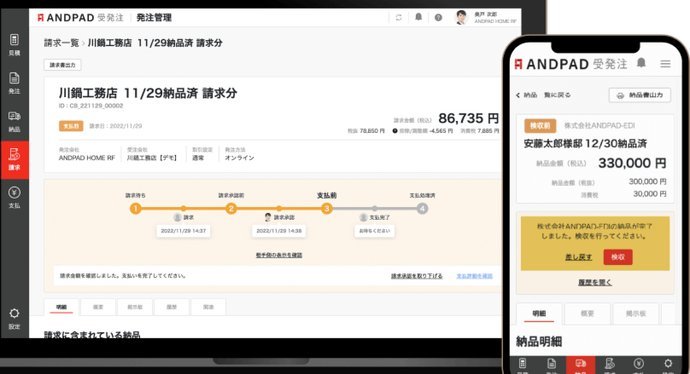Tap the back to 納品 list link on phone
Screen dimensions: 690x374
[543, 95]
